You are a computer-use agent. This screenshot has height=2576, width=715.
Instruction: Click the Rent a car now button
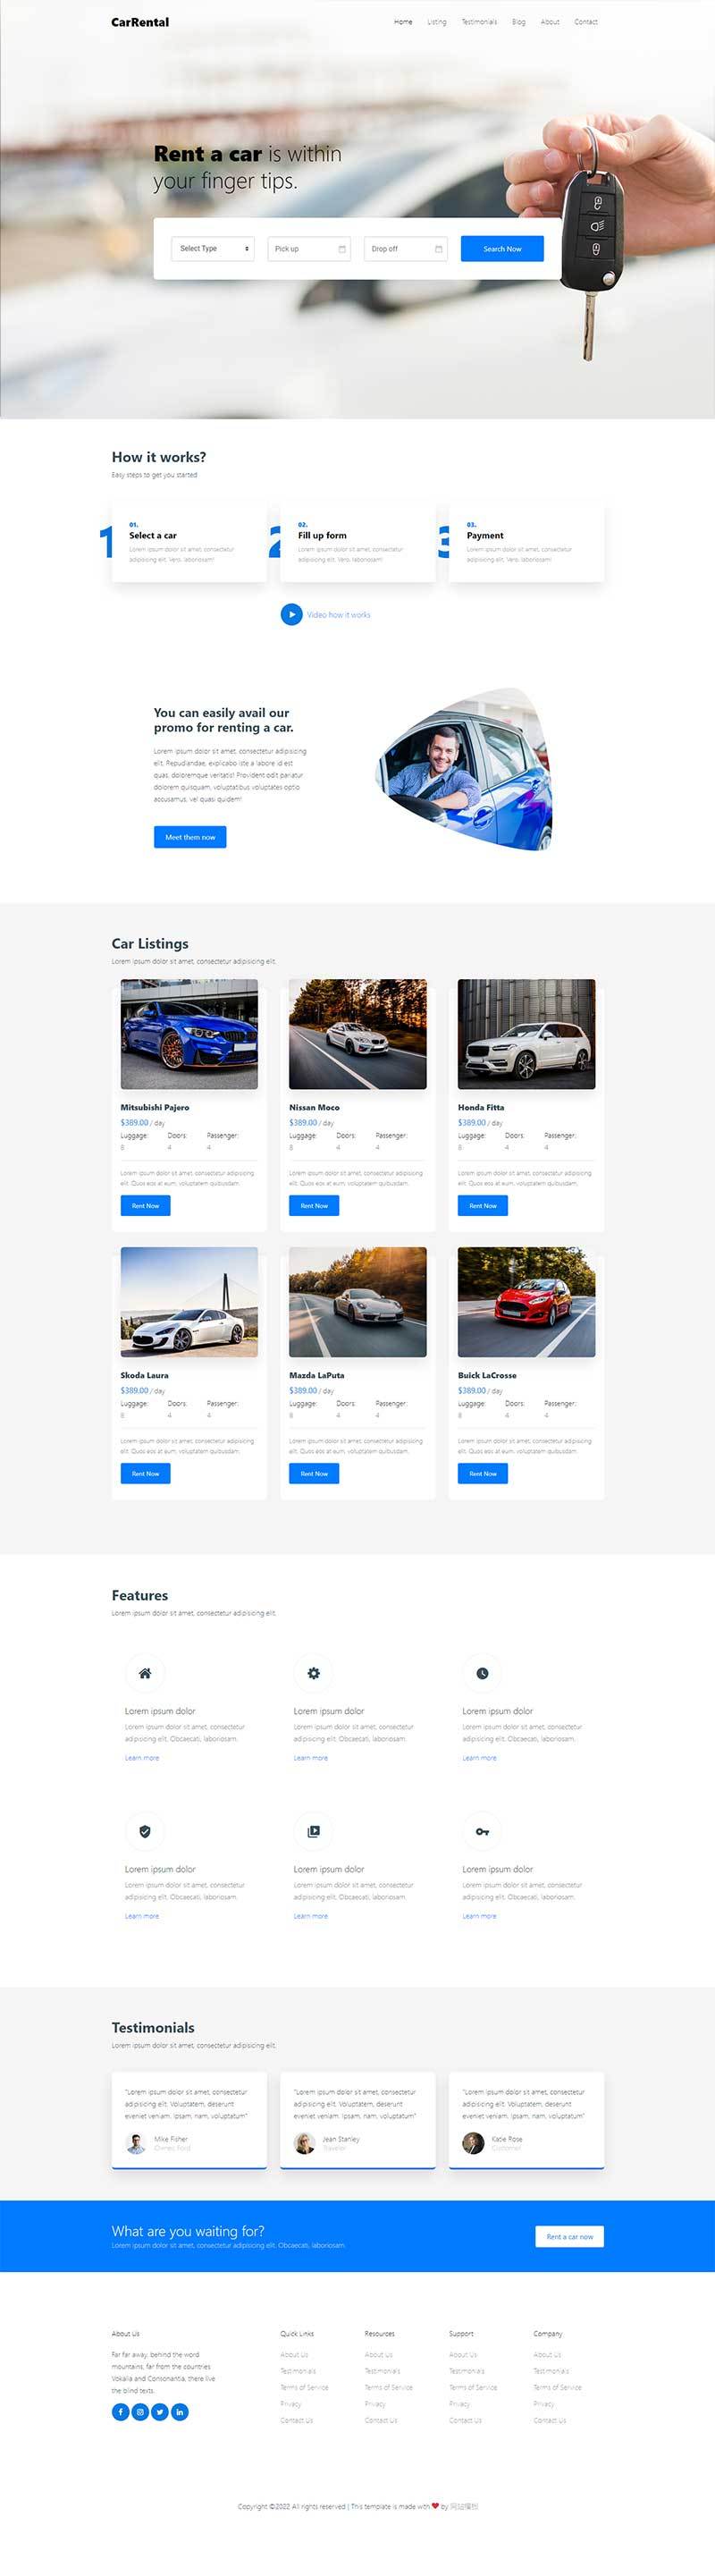(x=570, y=2236)
